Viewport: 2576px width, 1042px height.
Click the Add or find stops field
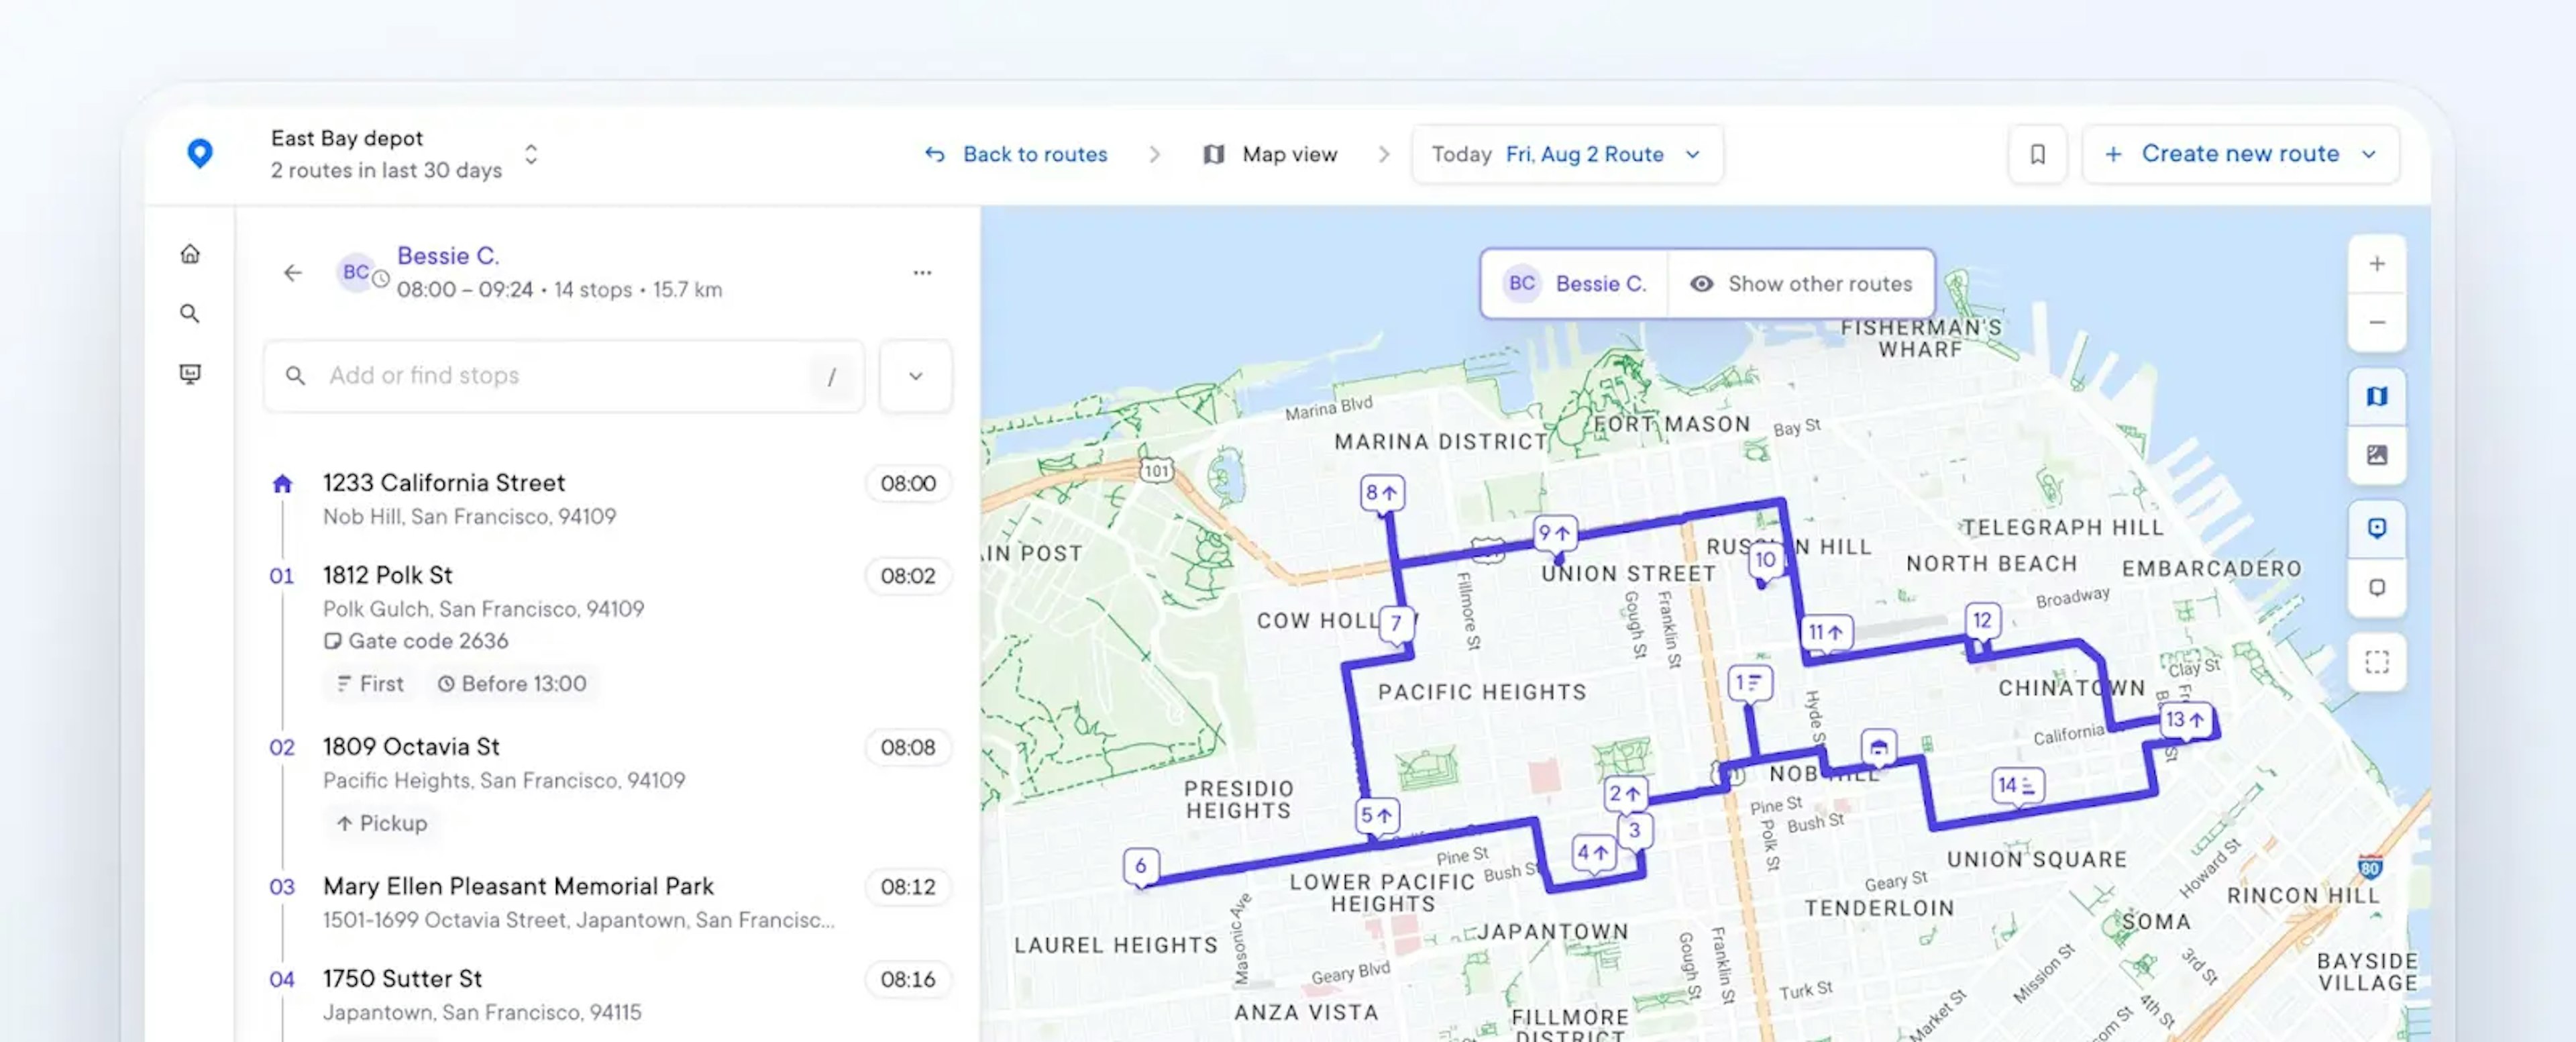click(x=565, y=373)
